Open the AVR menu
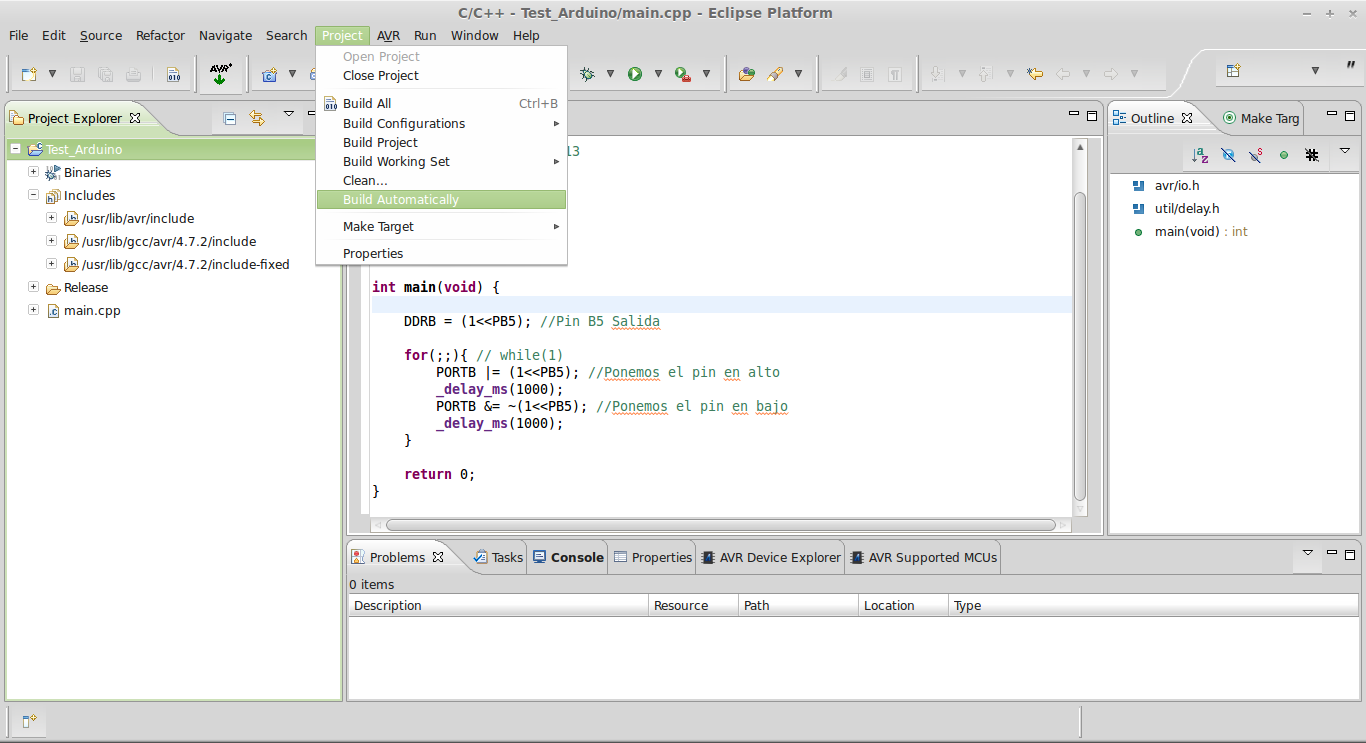The height and width of the screenshot is (743, 1366). click(x=388, y=35)
